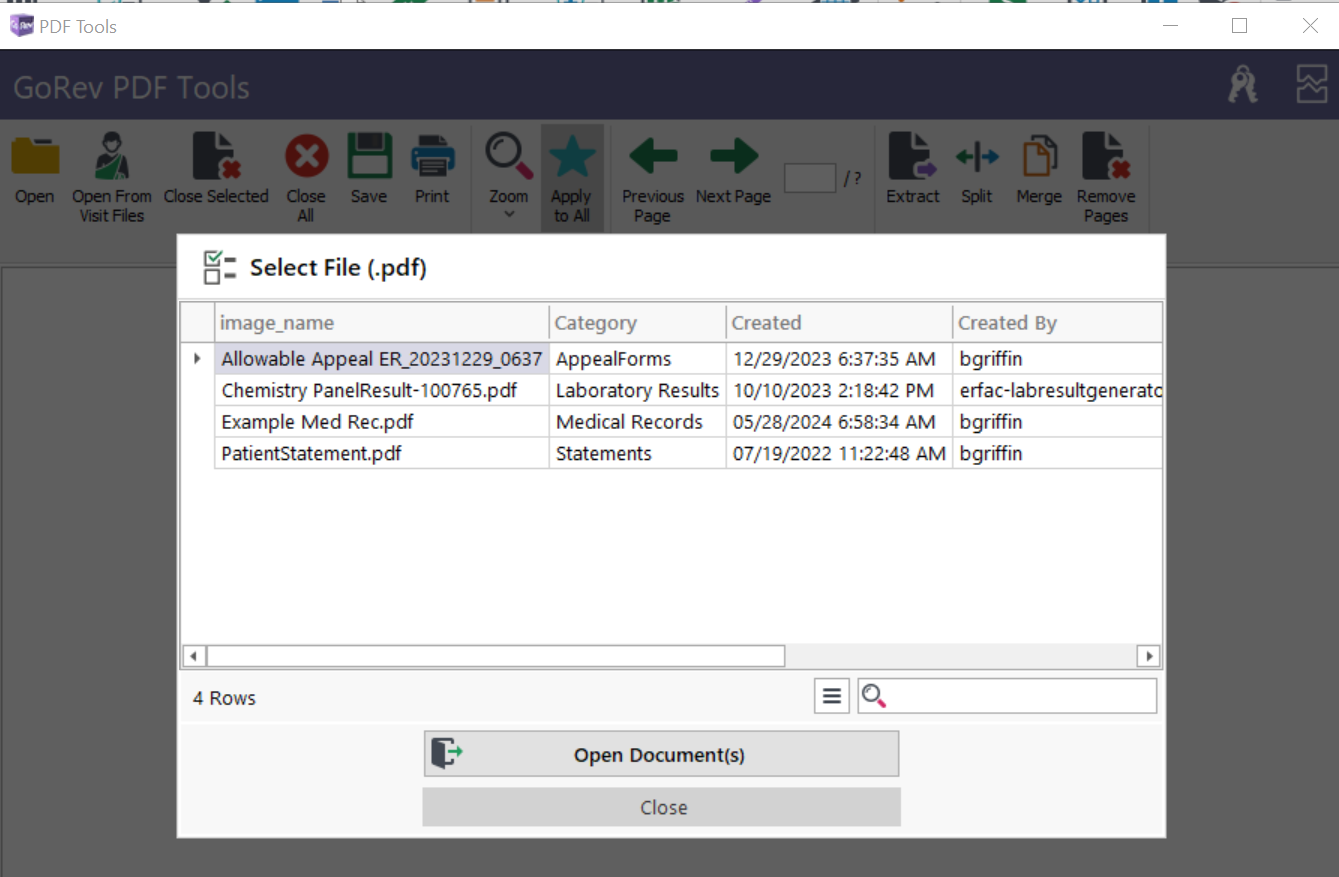Click the picture icon in header corner
The height and width of the screenshot is (877, 1339).
coord(1311,85)
